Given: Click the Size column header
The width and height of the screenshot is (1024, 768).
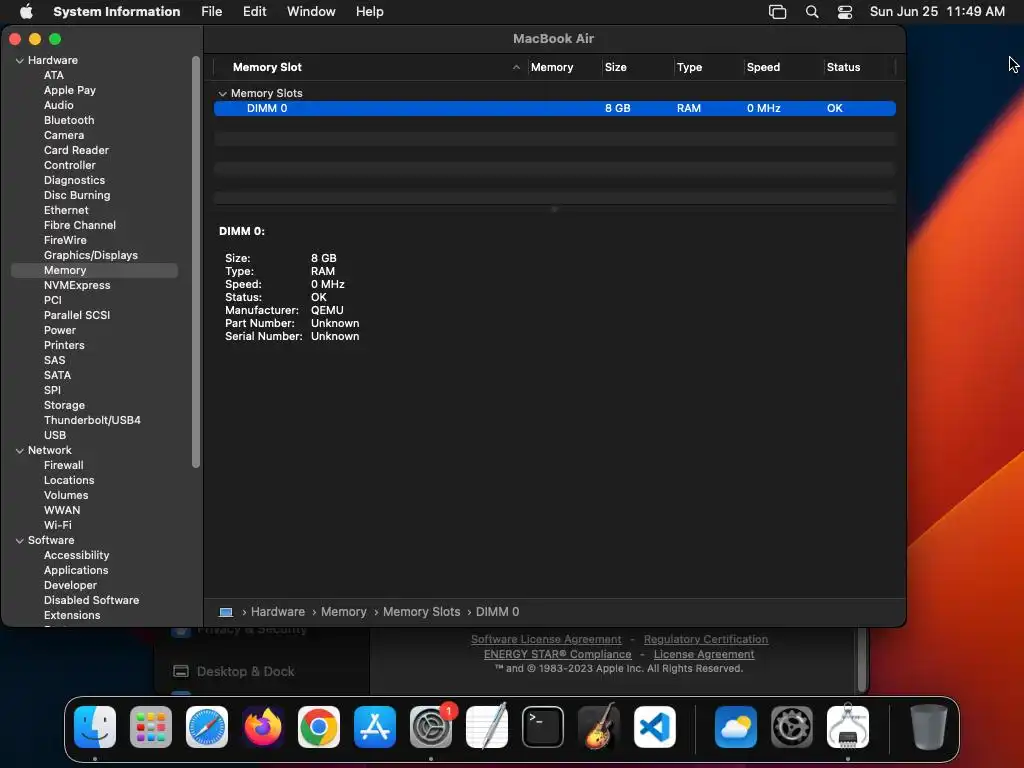Looking at the screenshot, I should coord(616,67).
